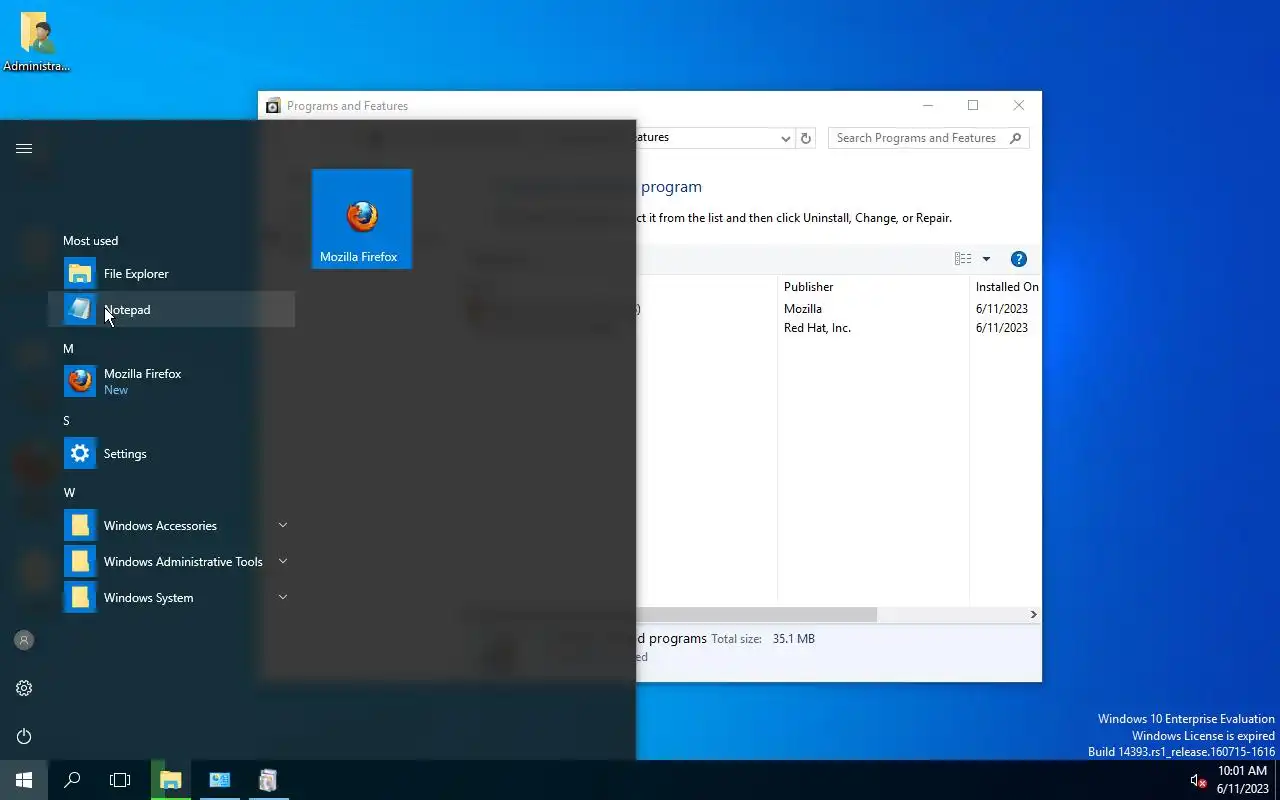Launch File Explorer from Most used list

pyautogui.click(x=171, y=274)
